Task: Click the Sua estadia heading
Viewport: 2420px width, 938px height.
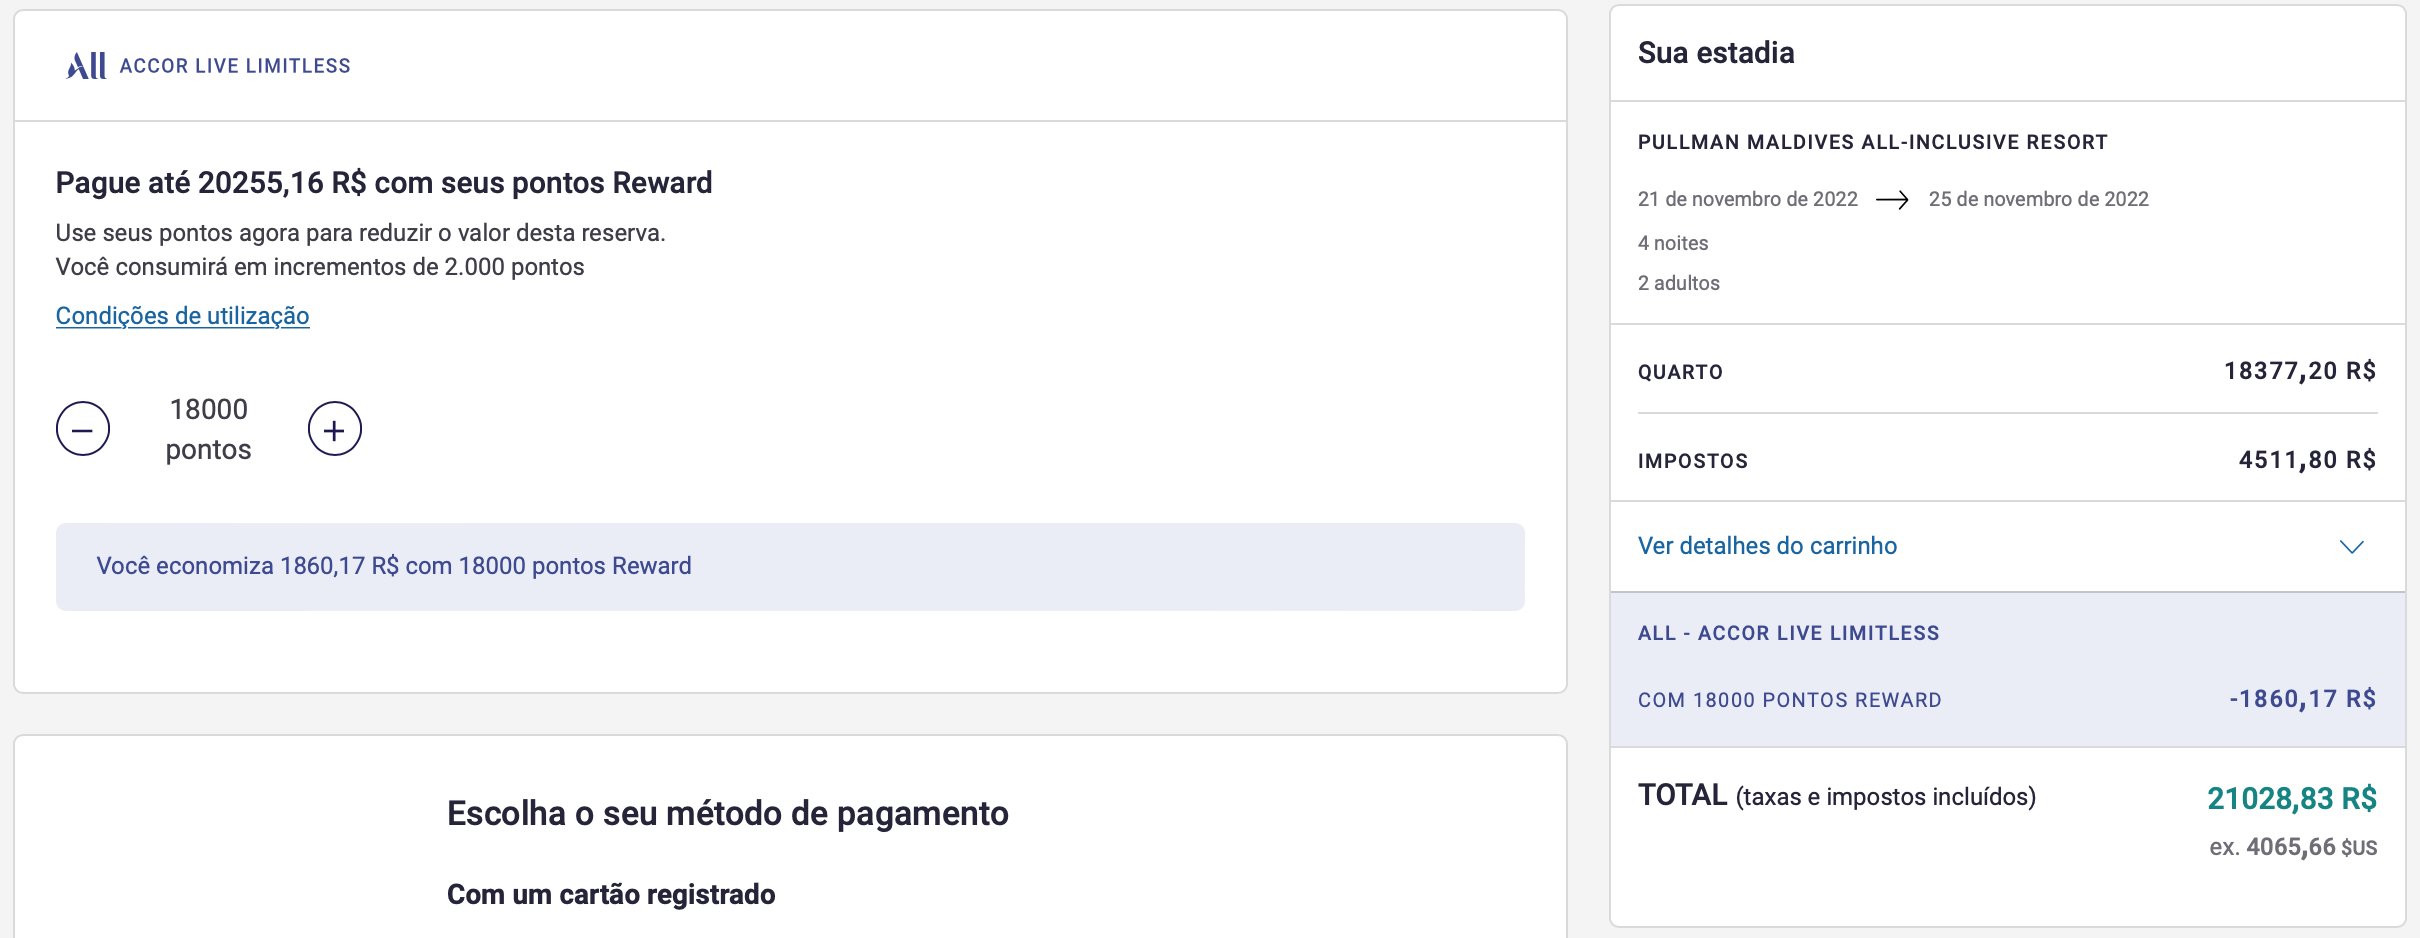Action: [x=1716, y=53]
